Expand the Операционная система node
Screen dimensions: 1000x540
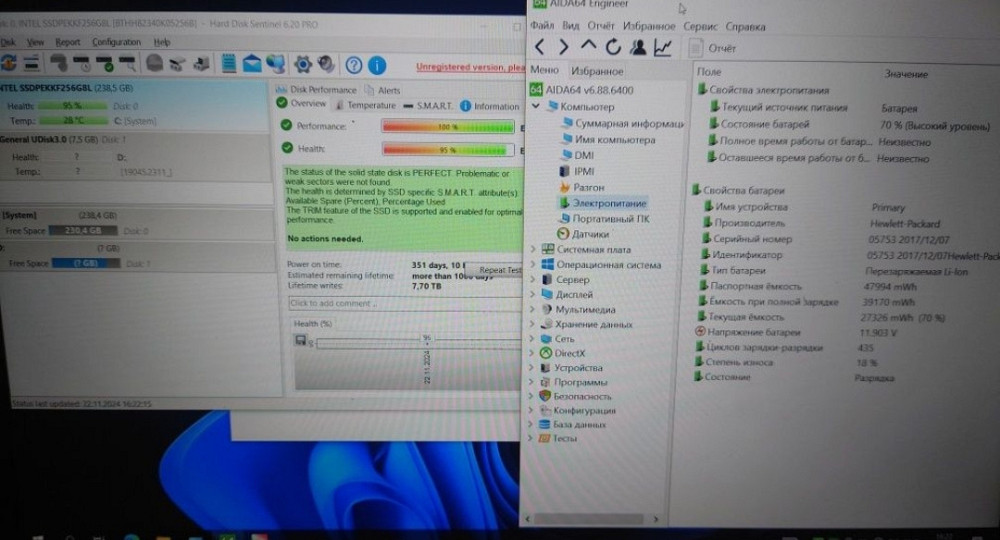[x=533, y=265]
